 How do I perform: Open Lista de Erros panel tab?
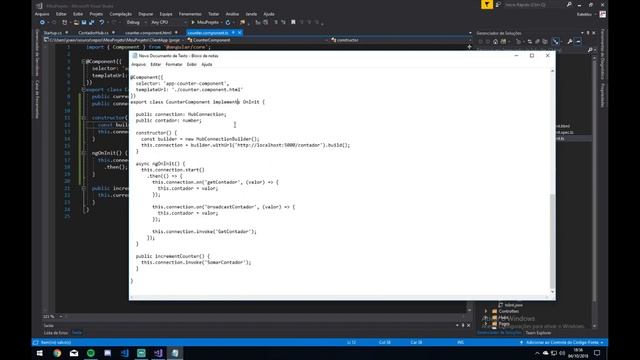click(x=56, y=333)
